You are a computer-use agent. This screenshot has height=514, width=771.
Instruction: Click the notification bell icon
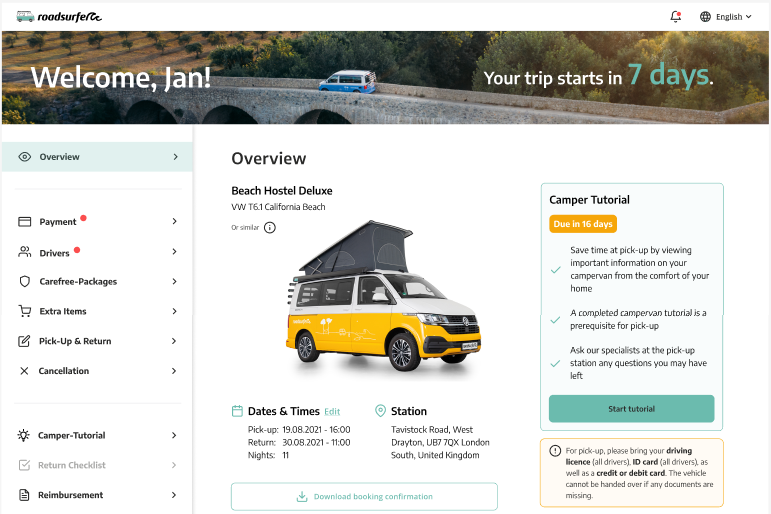[676, 17]
